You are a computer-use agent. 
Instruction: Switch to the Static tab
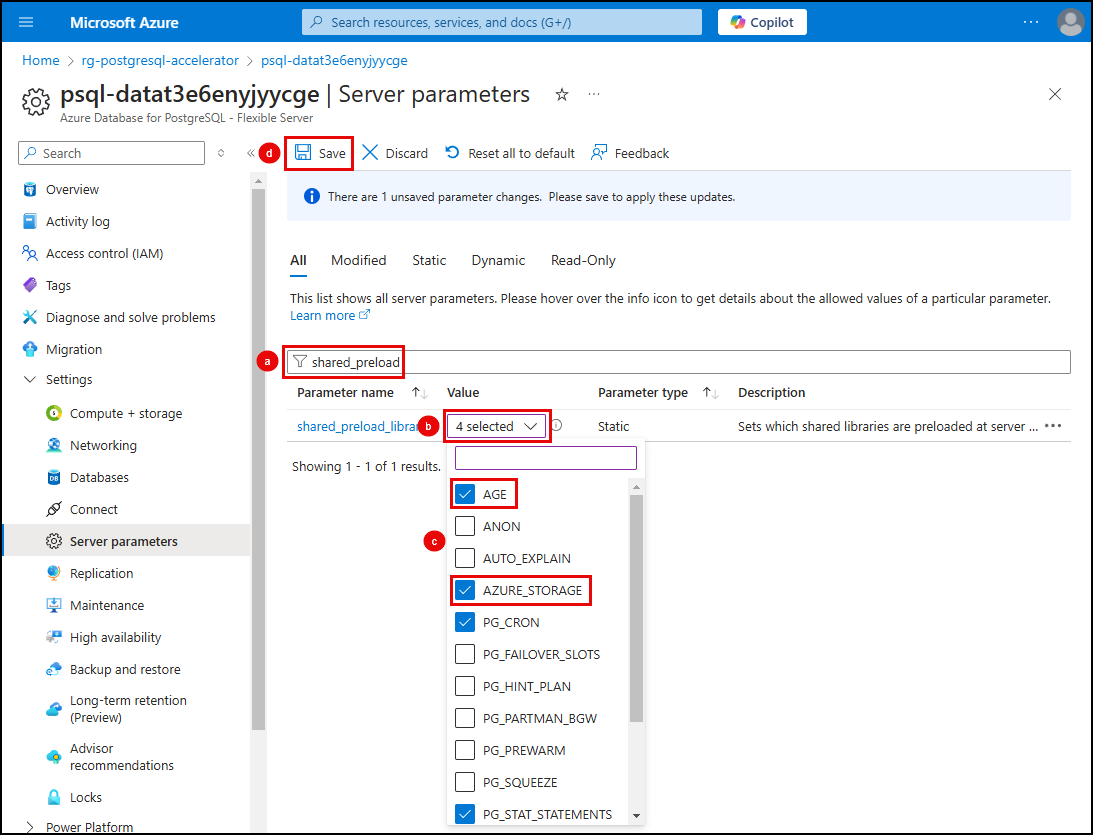click(429, 260)
